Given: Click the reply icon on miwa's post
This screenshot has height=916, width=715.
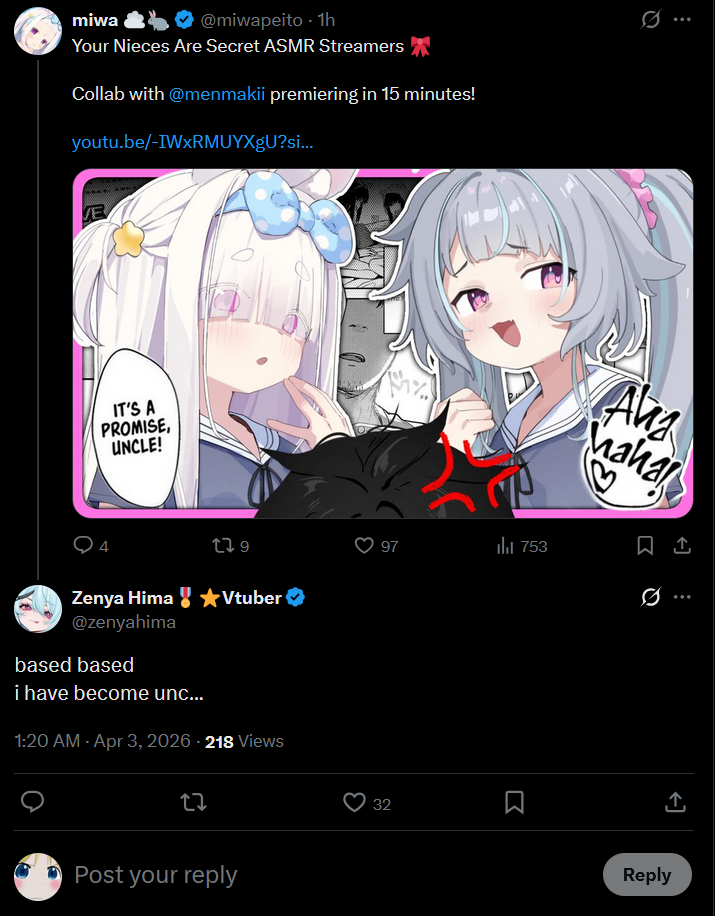Looking at the screenshot, I should [x=83, y=546].
